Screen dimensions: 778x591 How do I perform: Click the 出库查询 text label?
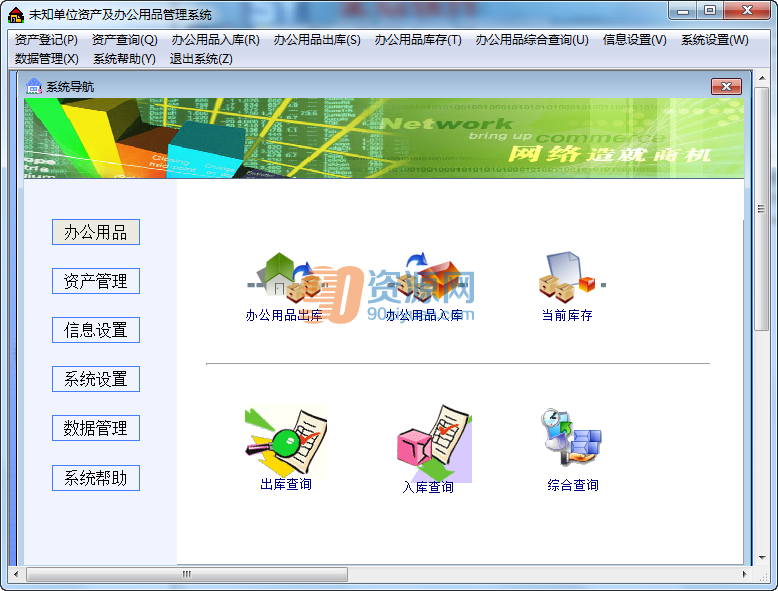(x=286, y=484)
